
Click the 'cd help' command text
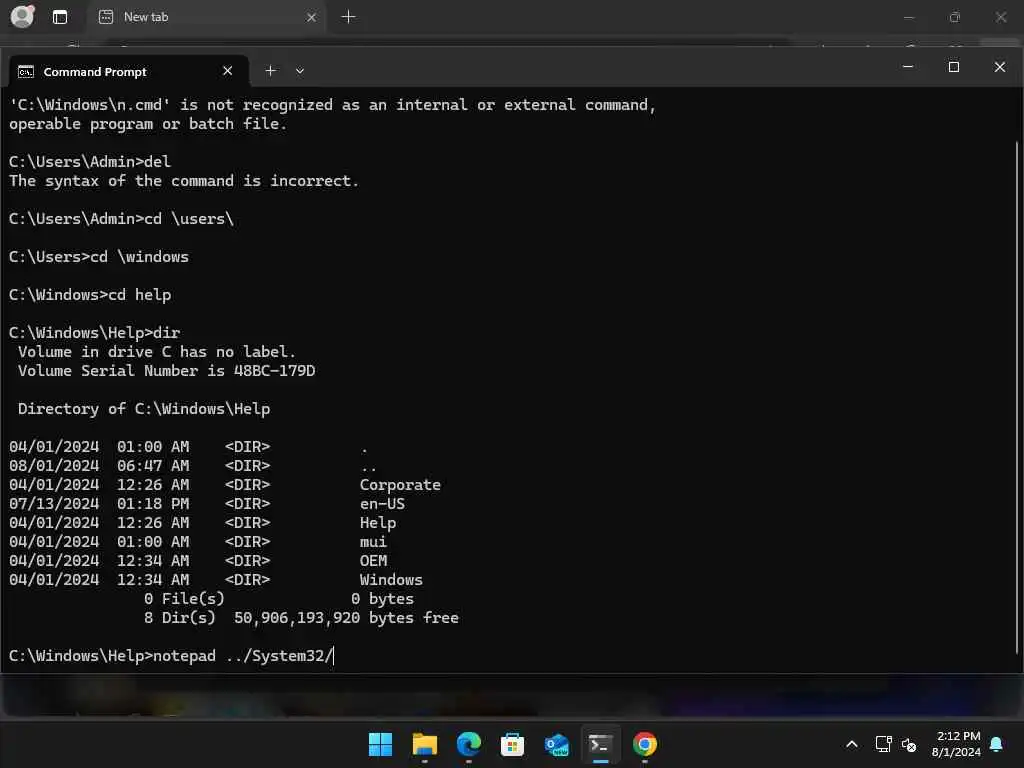coord(139,295)
